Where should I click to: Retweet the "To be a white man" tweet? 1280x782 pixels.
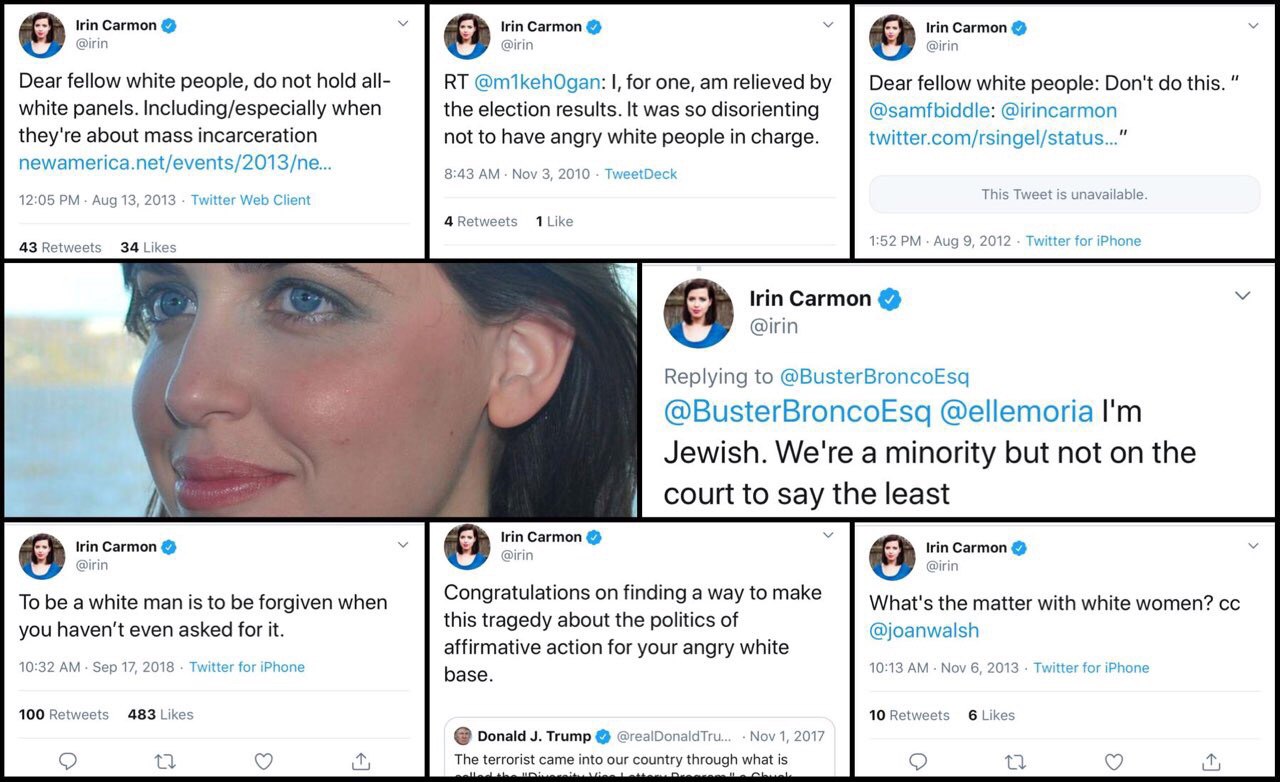(166, 761)
